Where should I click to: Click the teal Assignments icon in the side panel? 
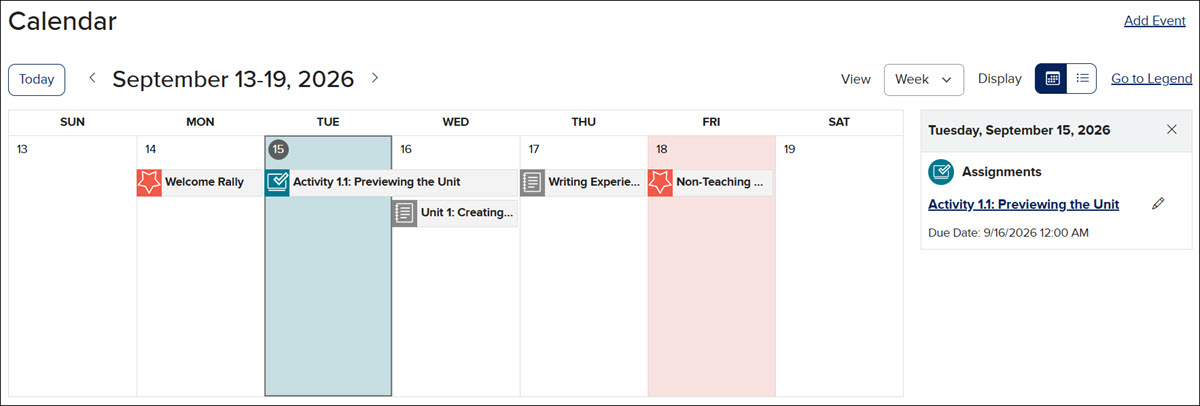(x=941, y=172)
